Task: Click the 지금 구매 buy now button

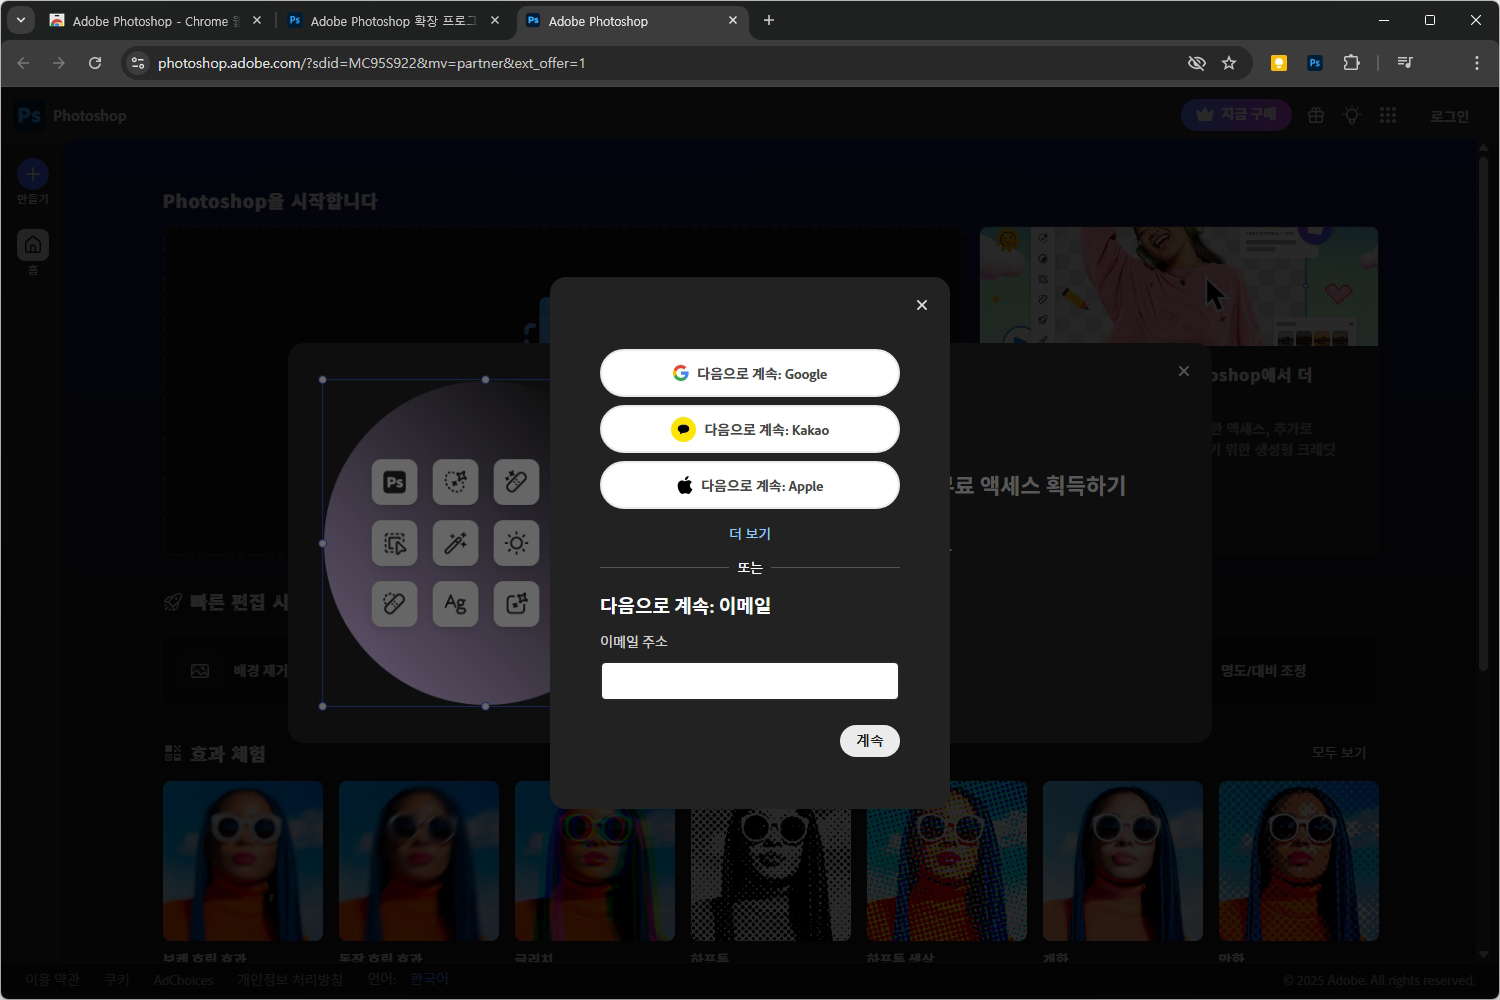Action: [1237, 115]
